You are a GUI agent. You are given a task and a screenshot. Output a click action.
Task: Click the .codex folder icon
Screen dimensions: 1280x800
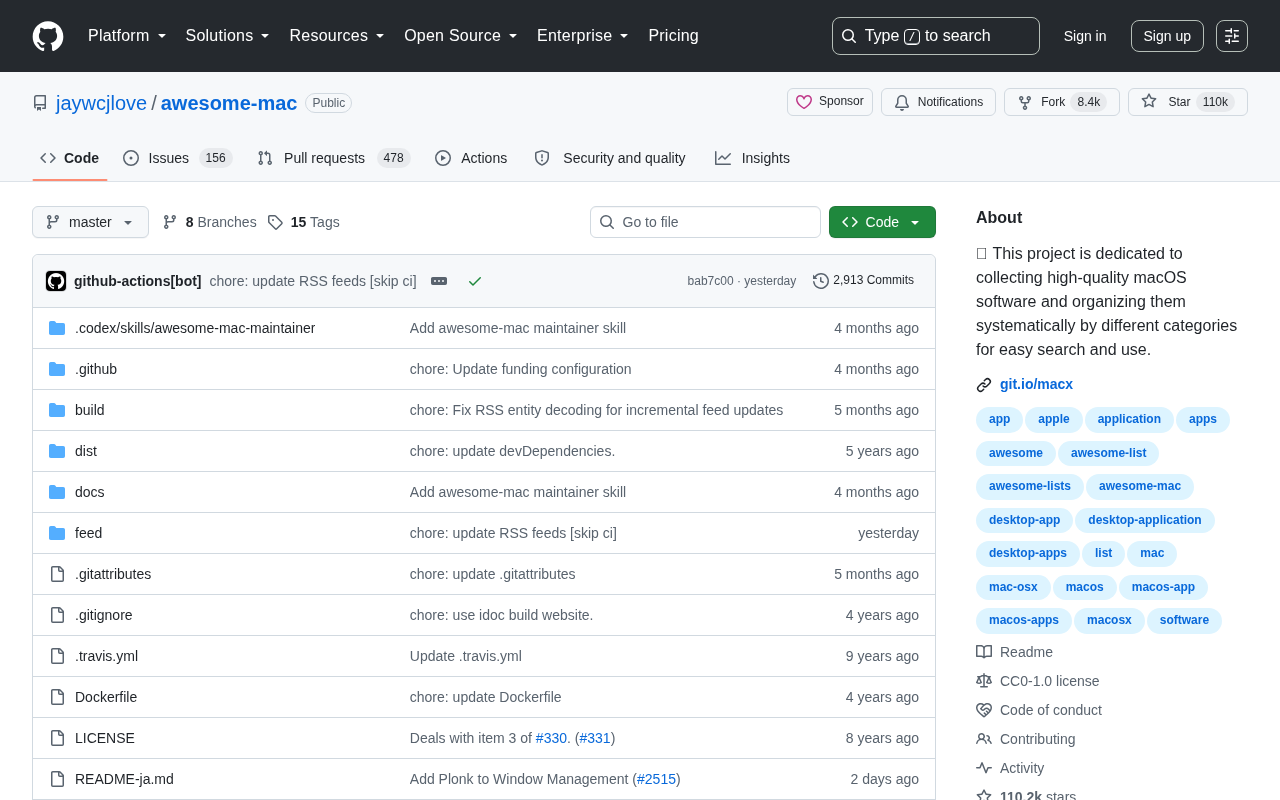[57, 328]
